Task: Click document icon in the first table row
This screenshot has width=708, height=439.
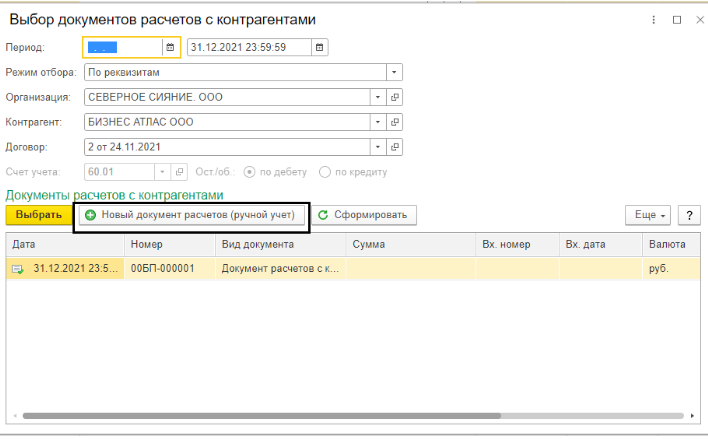Action: tap(18, 269)
